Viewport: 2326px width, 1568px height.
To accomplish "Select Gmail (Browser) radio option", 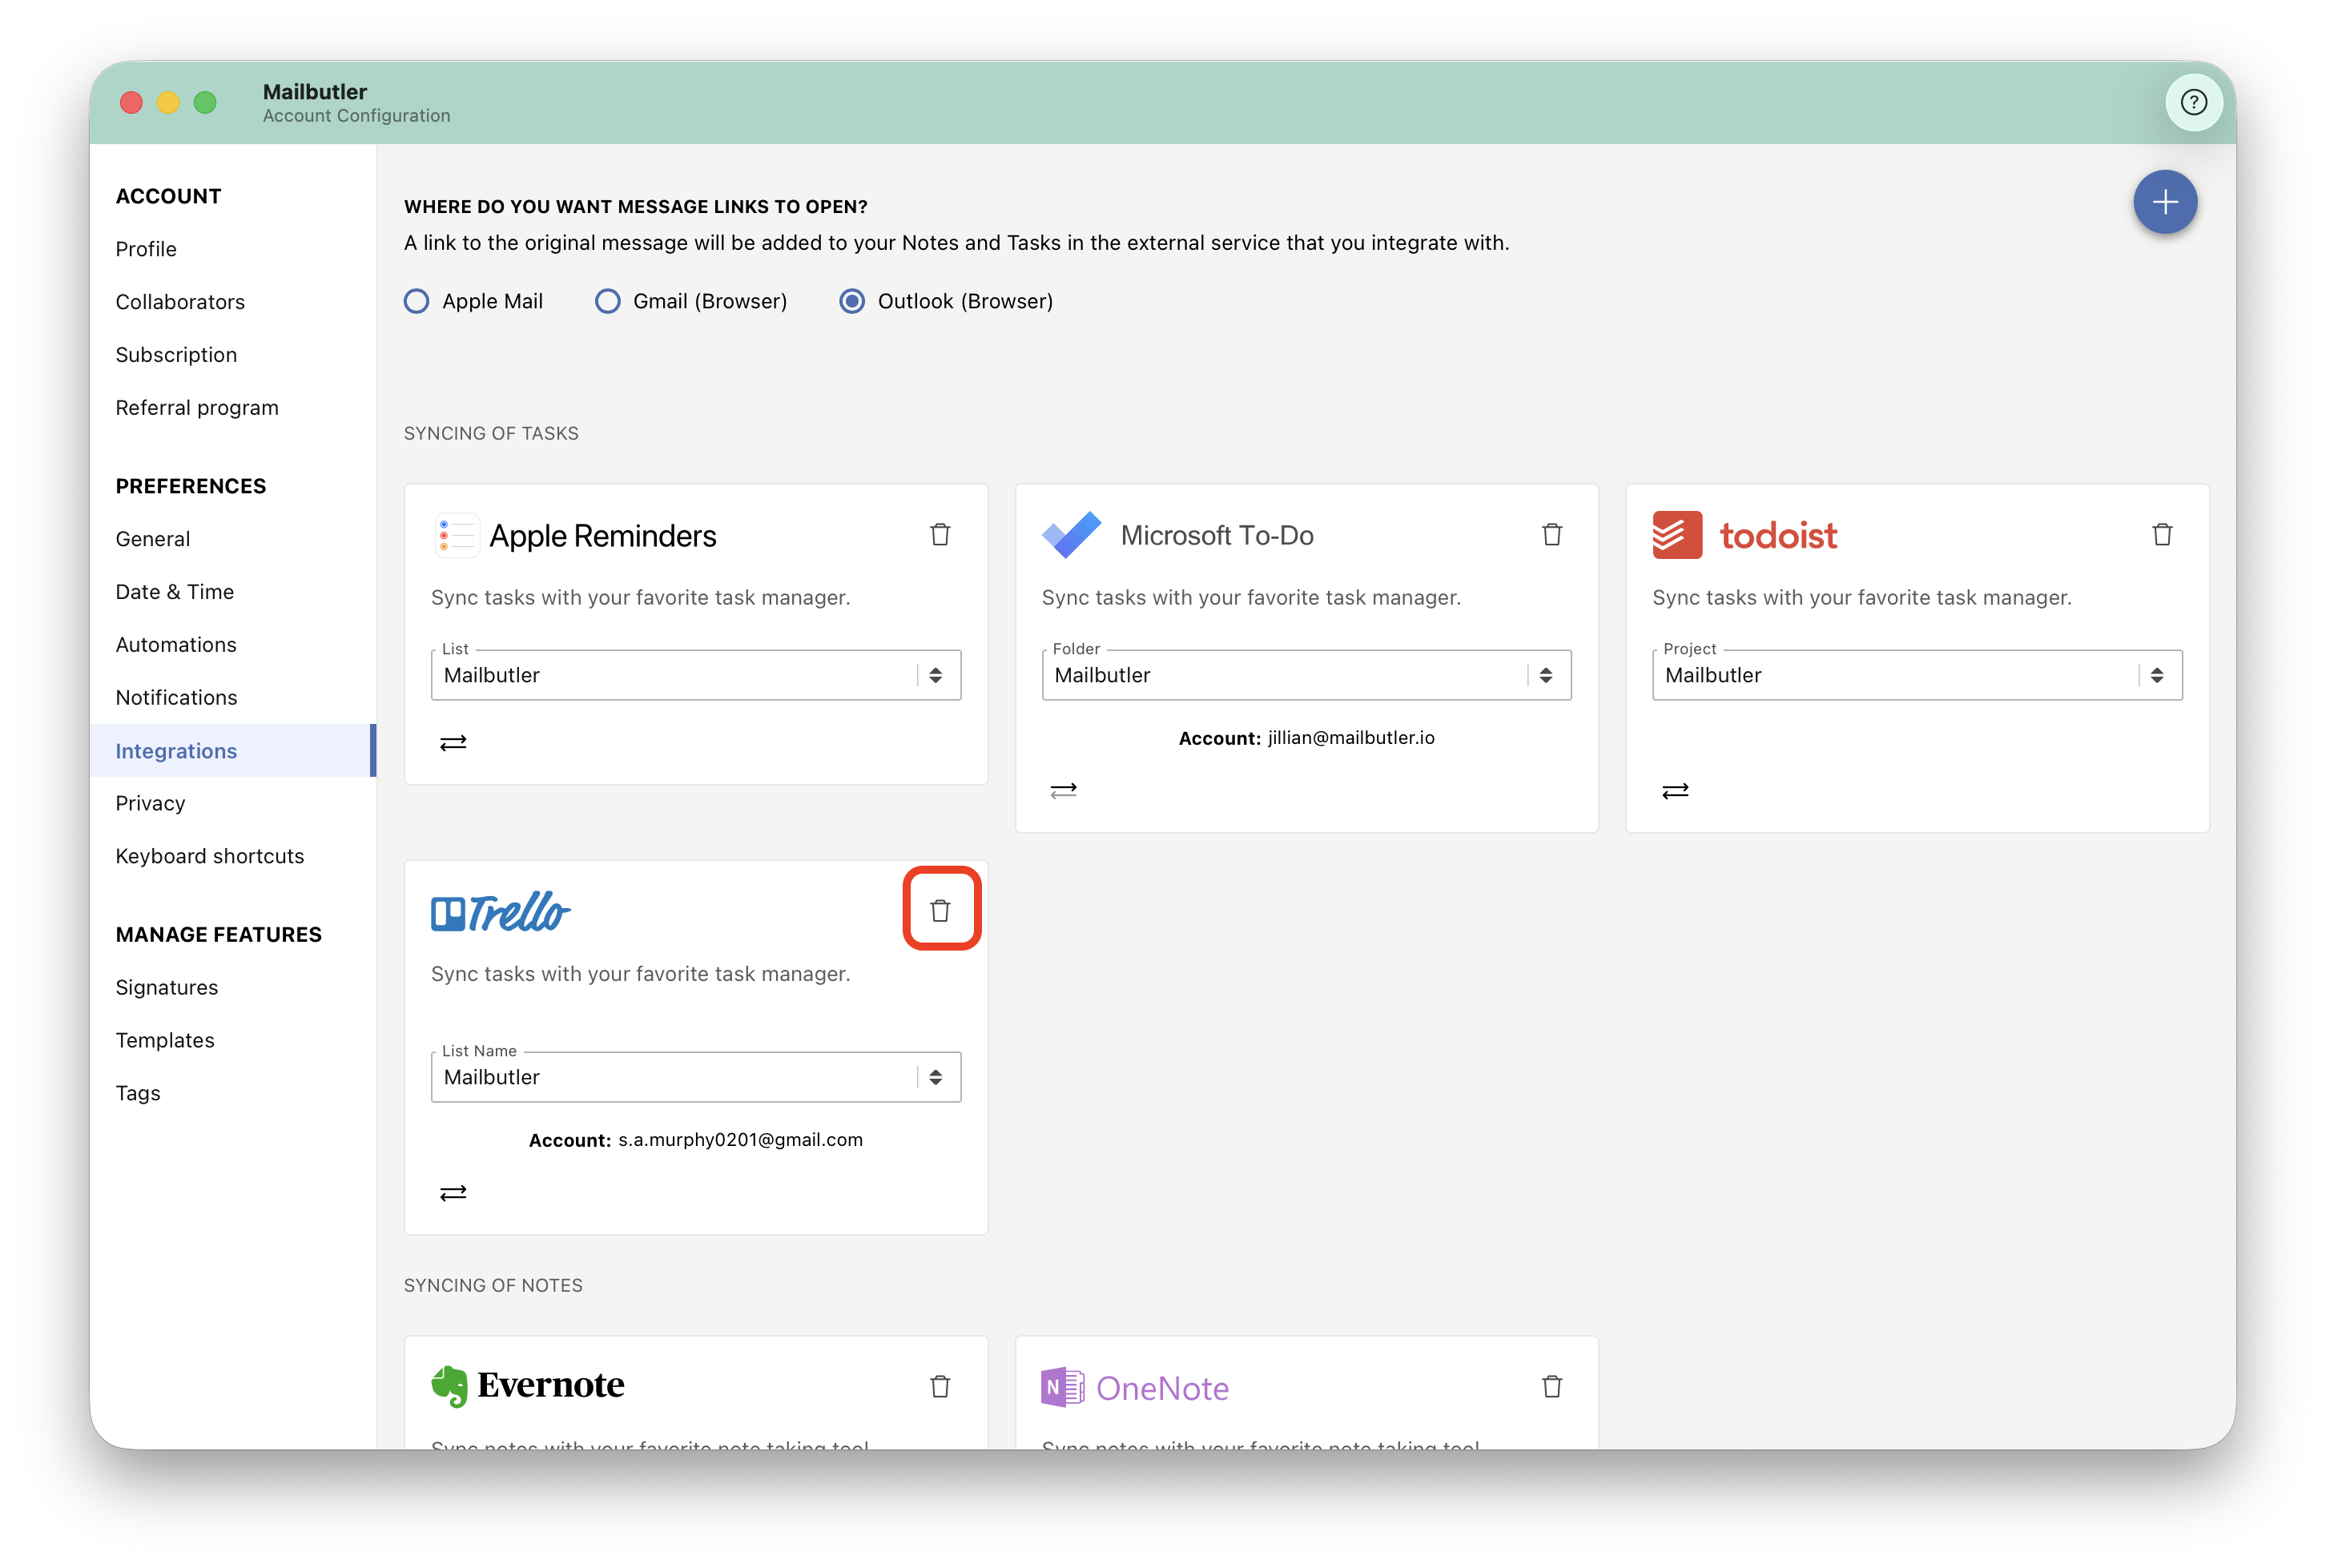I will [607, 301].
